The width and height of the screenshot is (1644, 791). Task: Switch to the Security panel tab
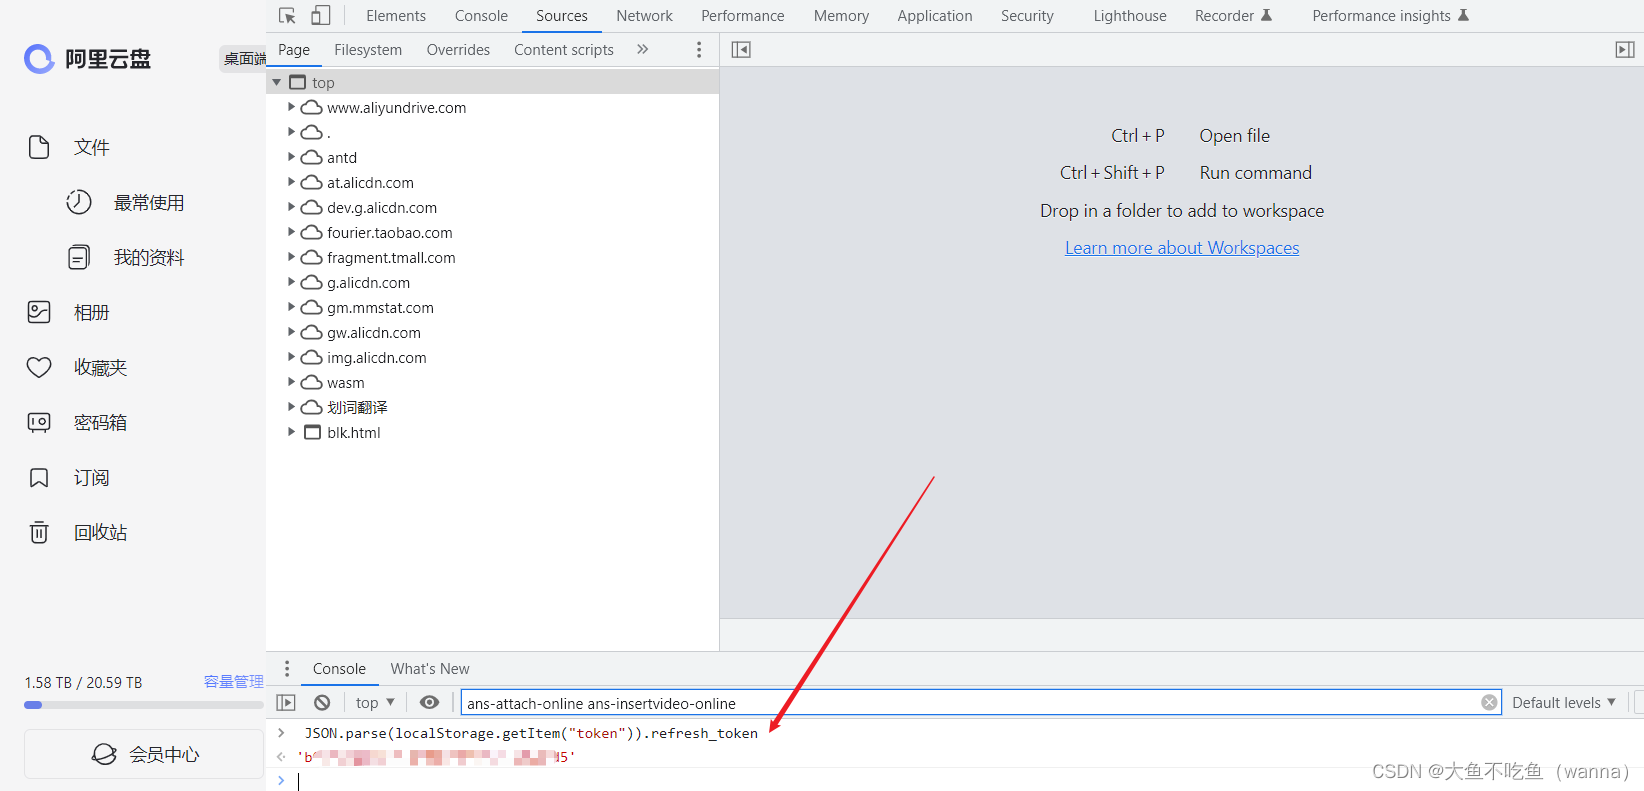1027,16
